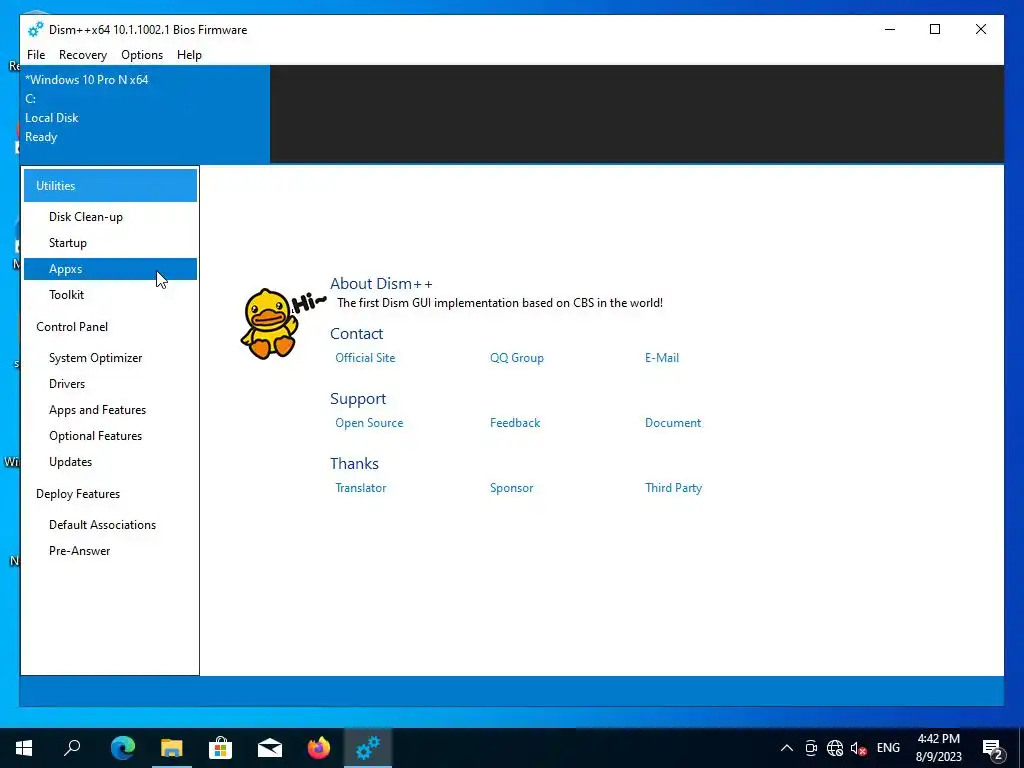Open the Recovery menu
Screen dimensions: 1024x768
tap(83, 55)
